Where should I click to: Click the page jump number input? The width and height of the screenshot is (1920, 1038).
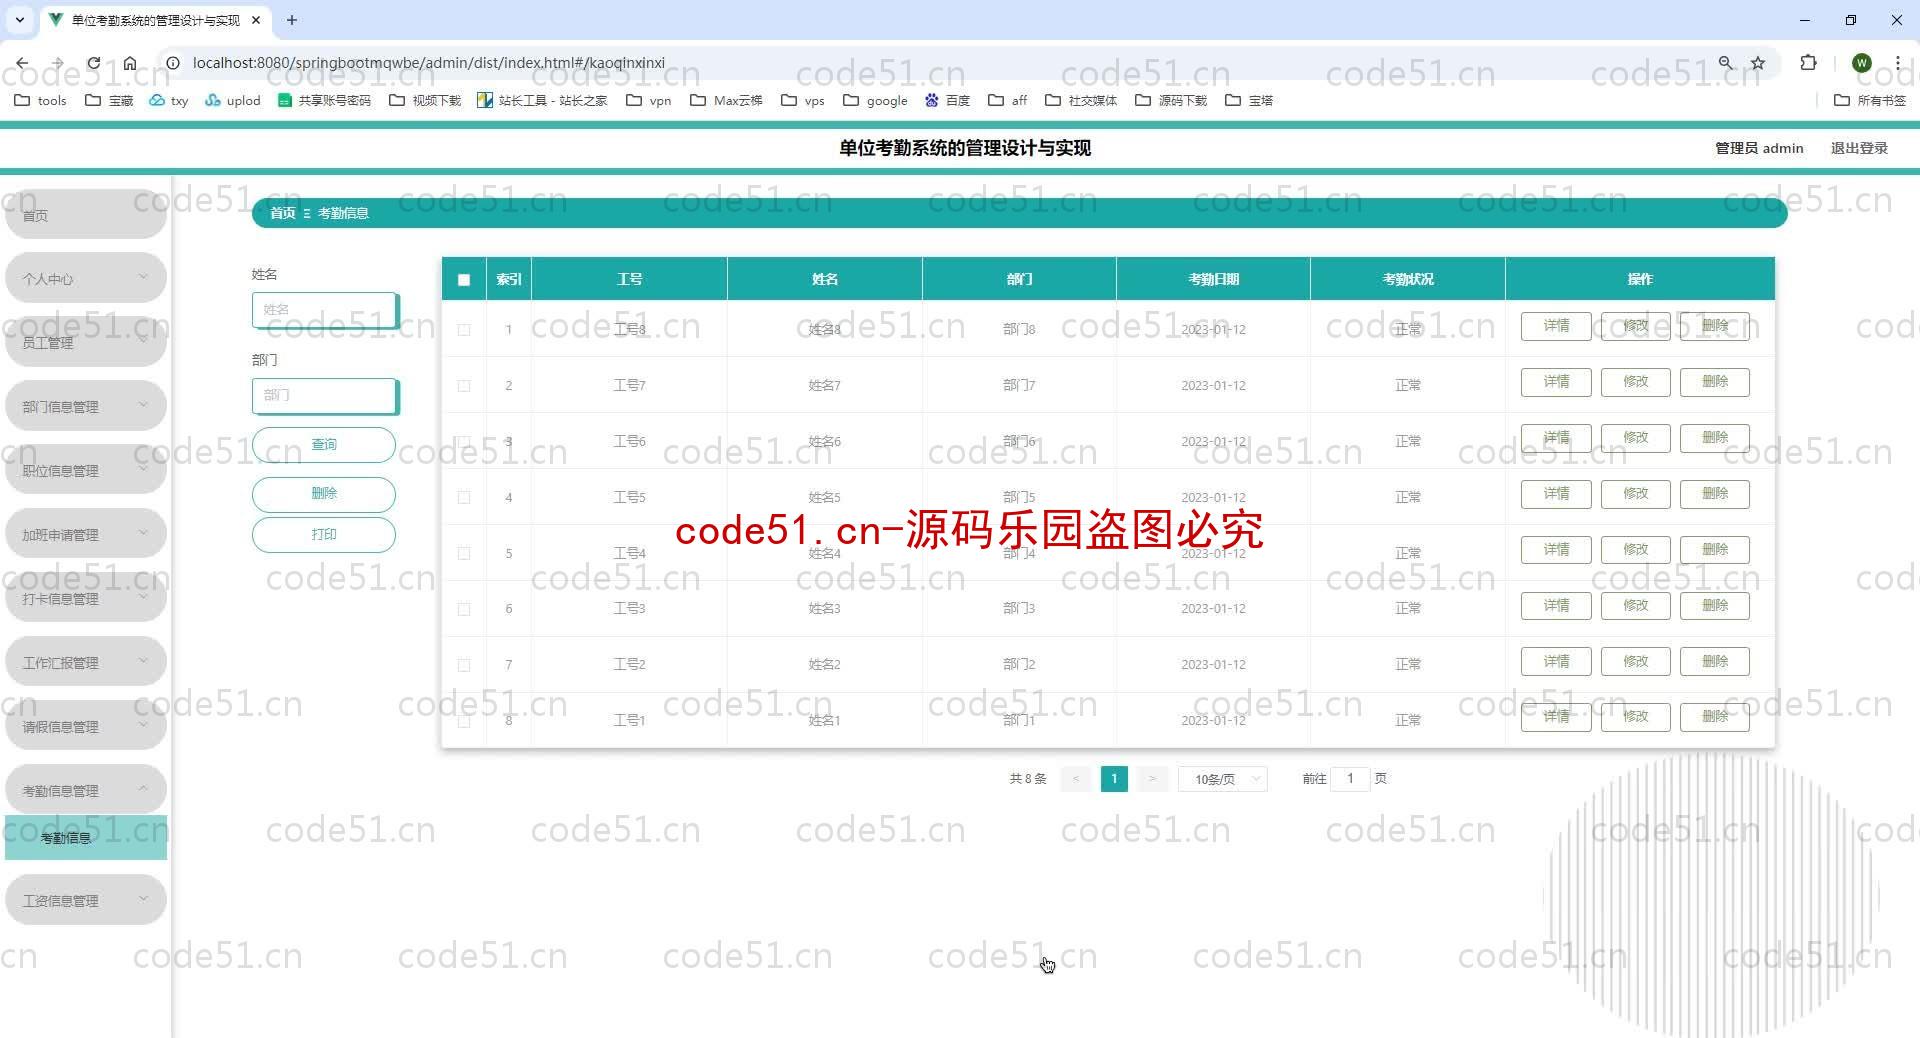click(1350, 778)
